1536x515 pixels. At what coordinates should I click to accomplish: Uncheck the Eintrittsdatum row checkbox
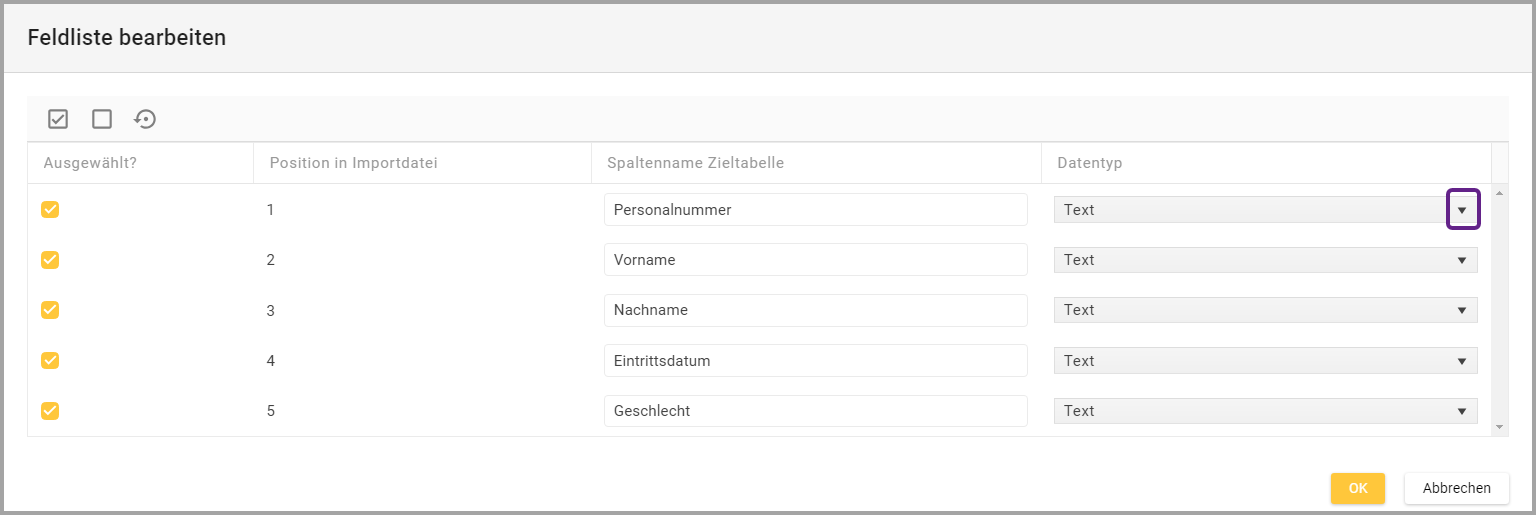(50, 360)
